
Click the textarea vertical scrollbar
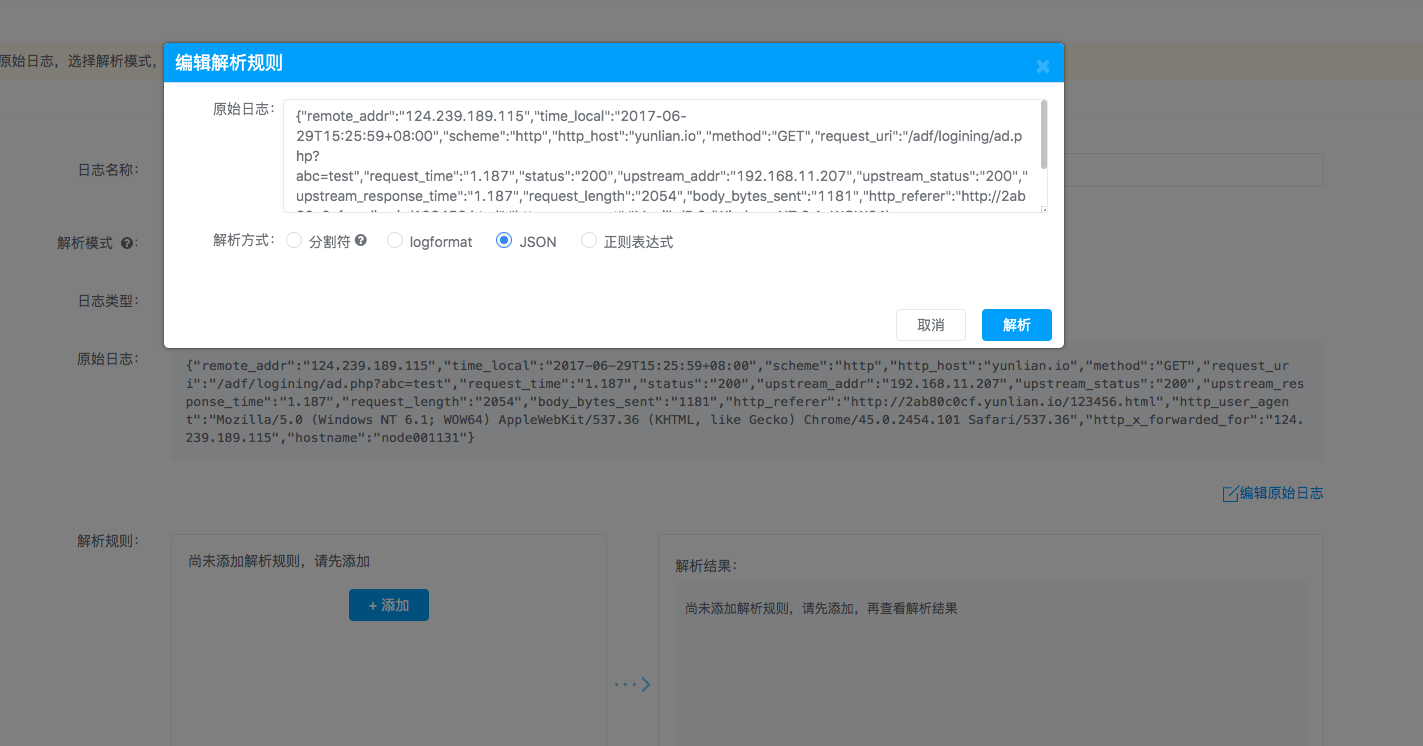[1044, 135]
